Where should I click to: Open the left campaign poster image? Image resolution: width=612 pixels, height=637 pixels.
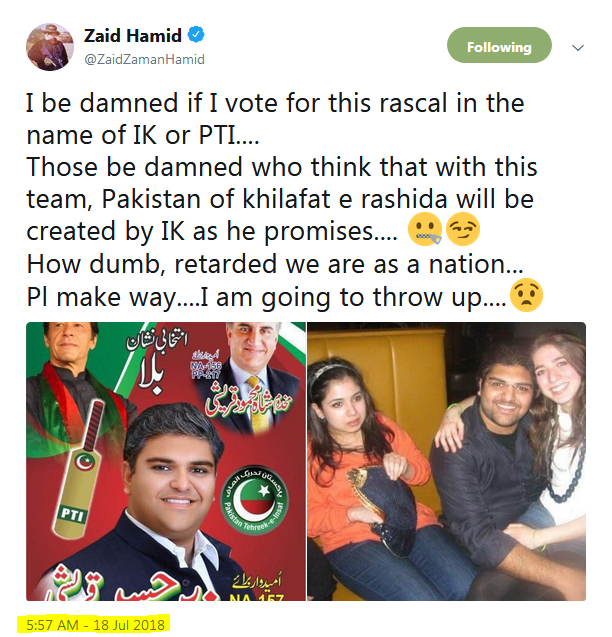point(166,461)
